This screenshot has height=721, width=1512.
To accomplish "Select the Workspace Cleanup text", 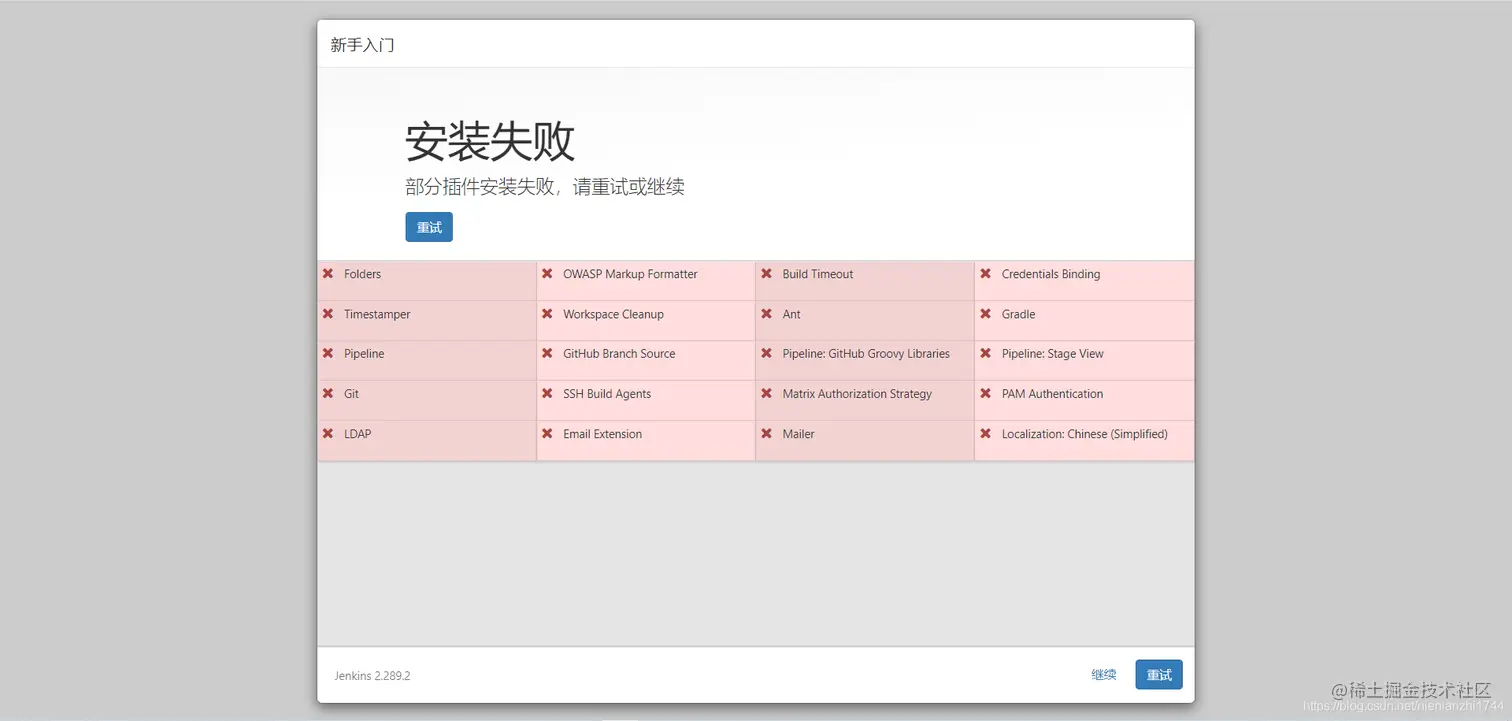I will 613,314.
